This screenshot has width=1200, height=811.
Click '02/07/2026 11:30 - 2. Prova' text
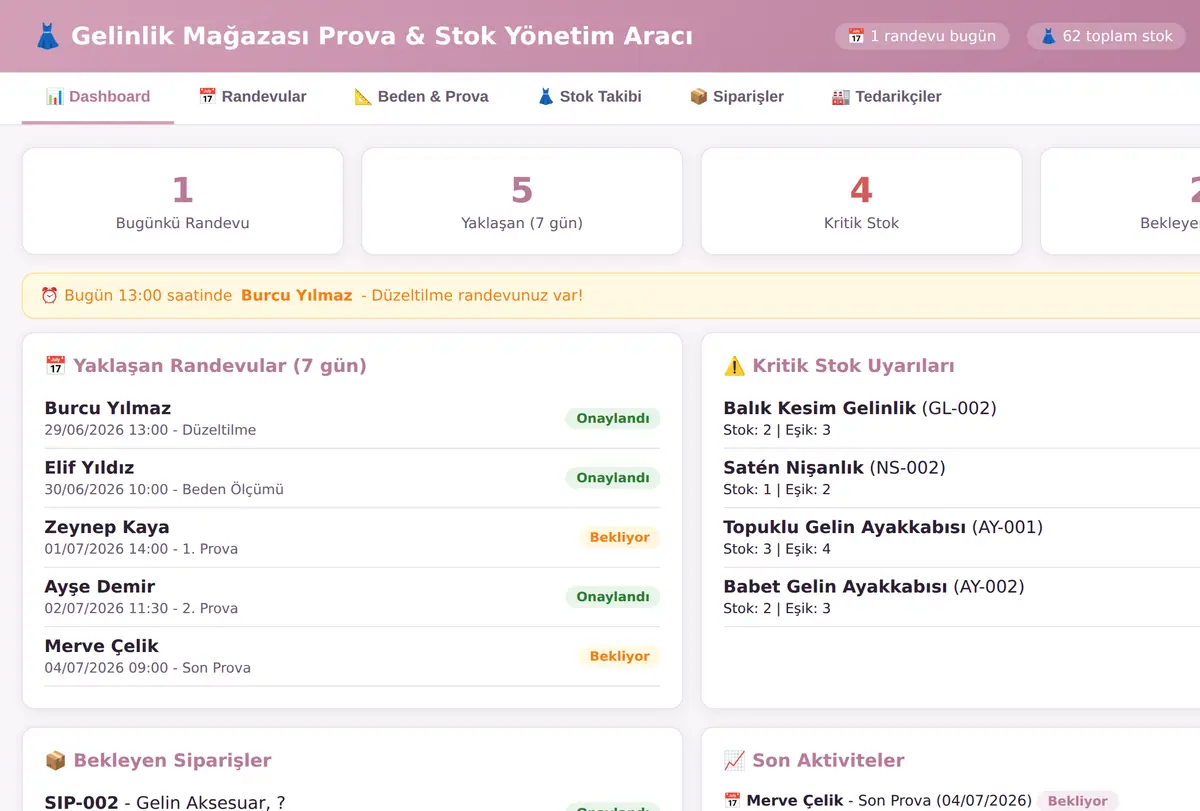pos(141,608)
